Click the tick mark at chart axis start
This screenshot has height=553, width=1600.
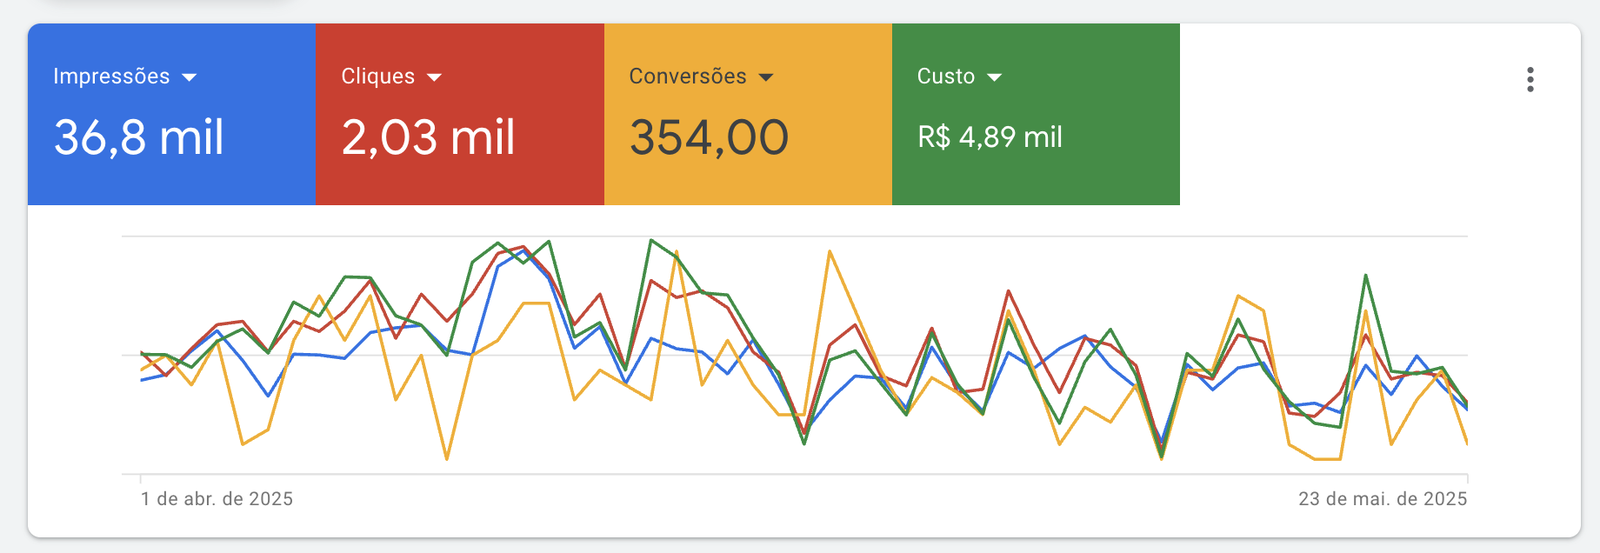(141, 479)
